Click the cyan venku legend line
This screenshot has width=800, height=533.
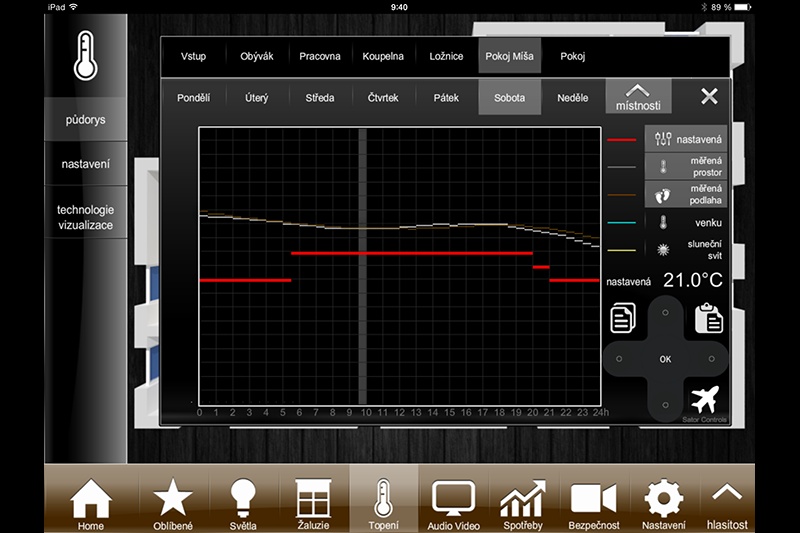point(621,222)
